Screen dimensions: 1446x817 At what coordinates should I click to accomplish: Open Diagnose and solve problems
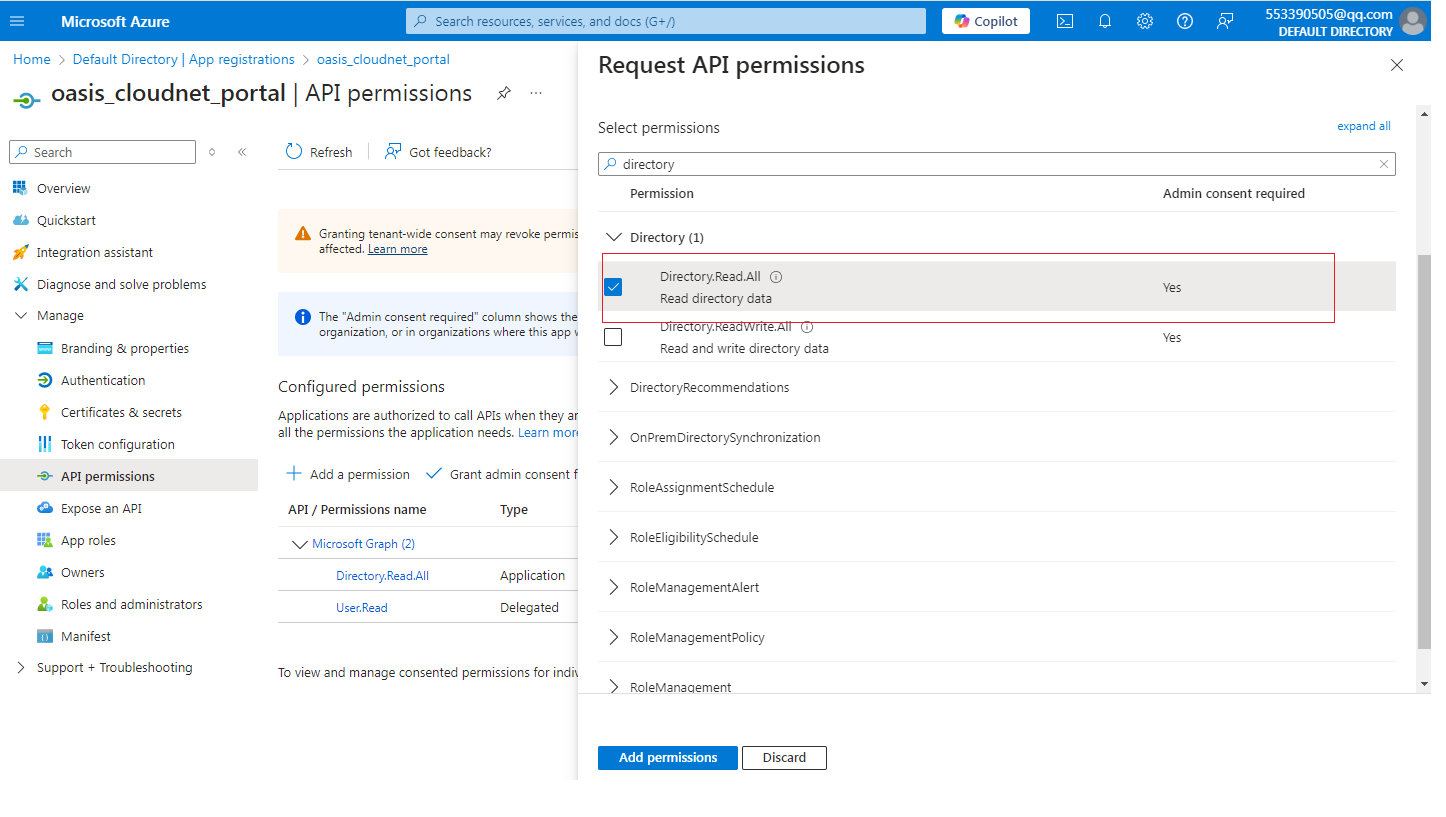121,284
